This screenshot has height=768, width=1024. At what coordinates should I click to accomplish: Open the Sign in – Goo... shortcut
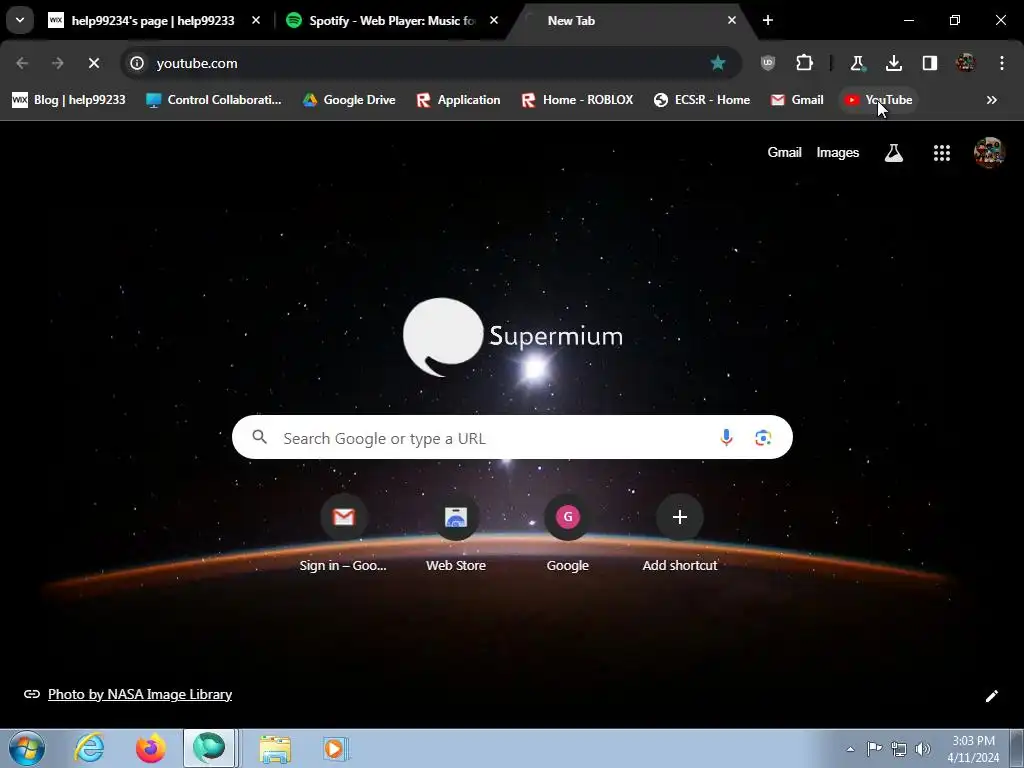point(344,534)
